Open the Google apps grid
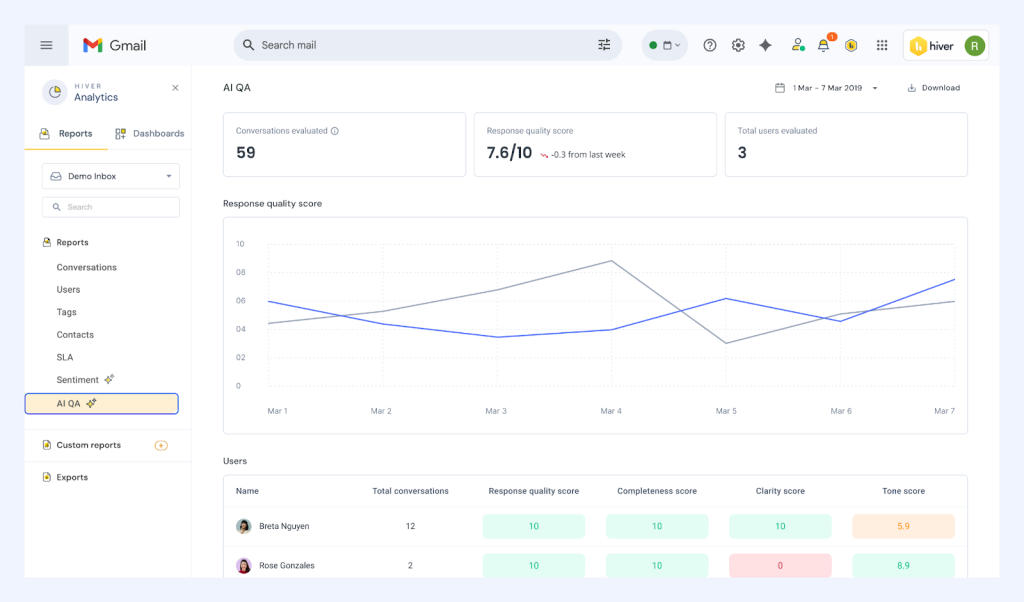 [882, 45]
